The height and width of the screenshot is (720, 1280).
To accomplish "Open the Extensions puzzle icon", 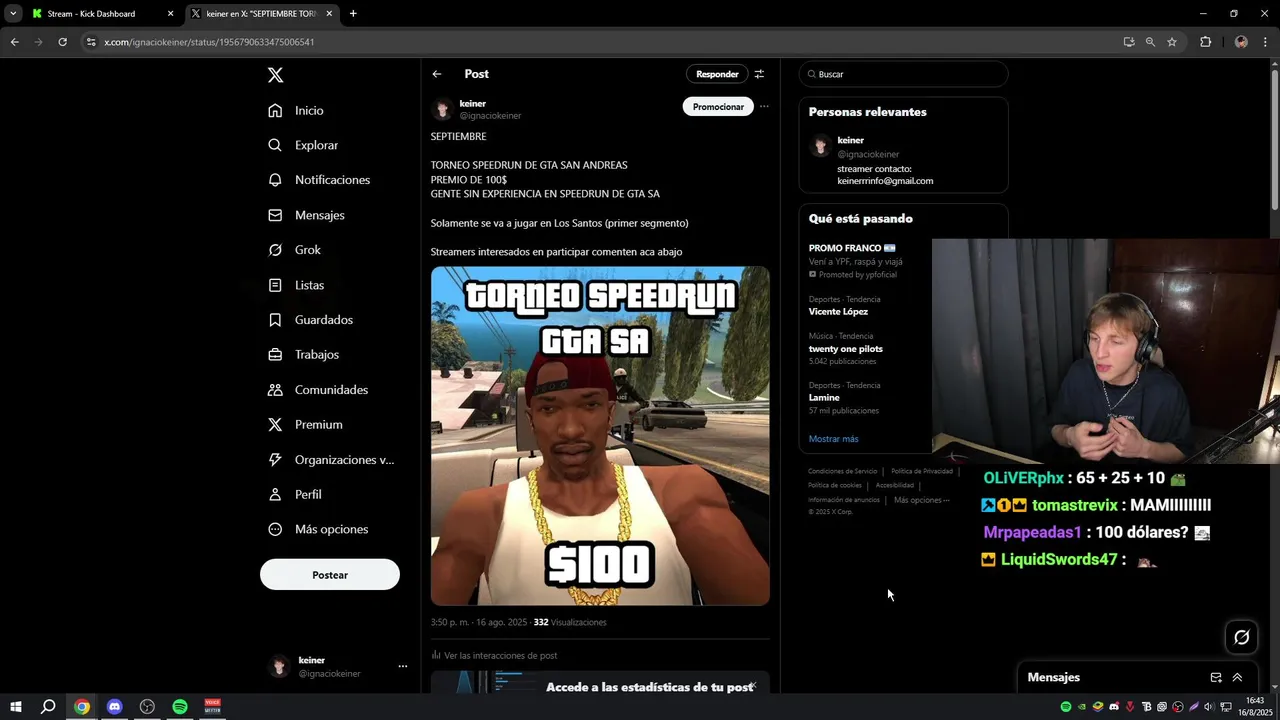I will 1205,42.
